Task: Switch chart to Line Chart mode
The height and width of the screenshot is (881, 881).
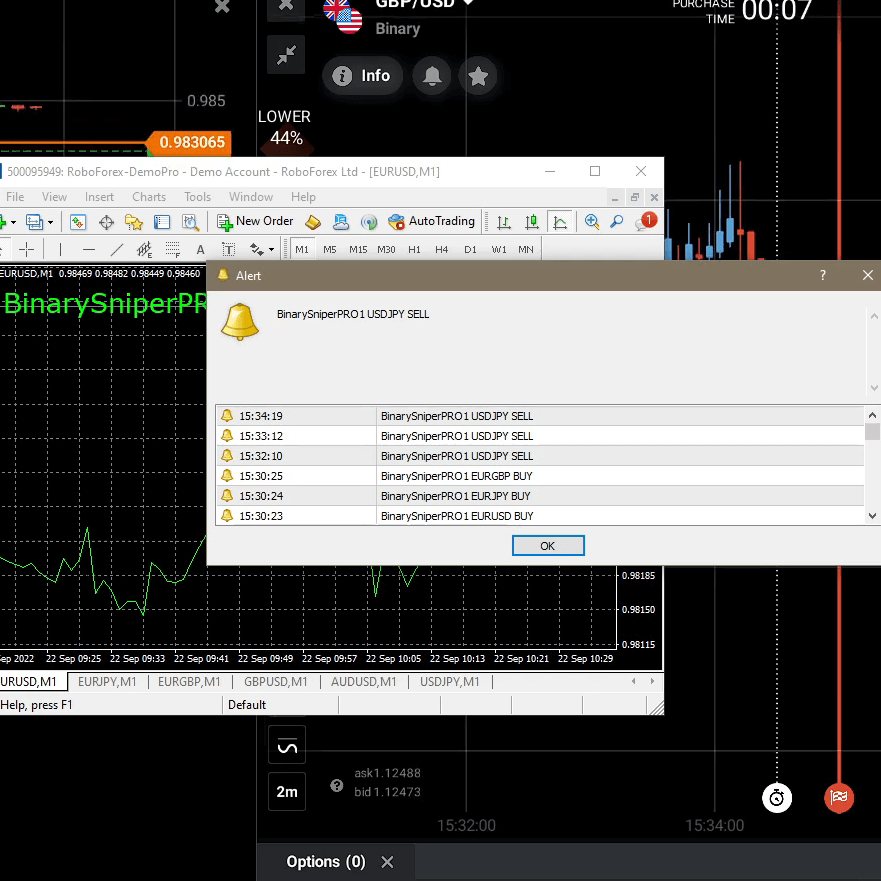Action: [560, 222]
